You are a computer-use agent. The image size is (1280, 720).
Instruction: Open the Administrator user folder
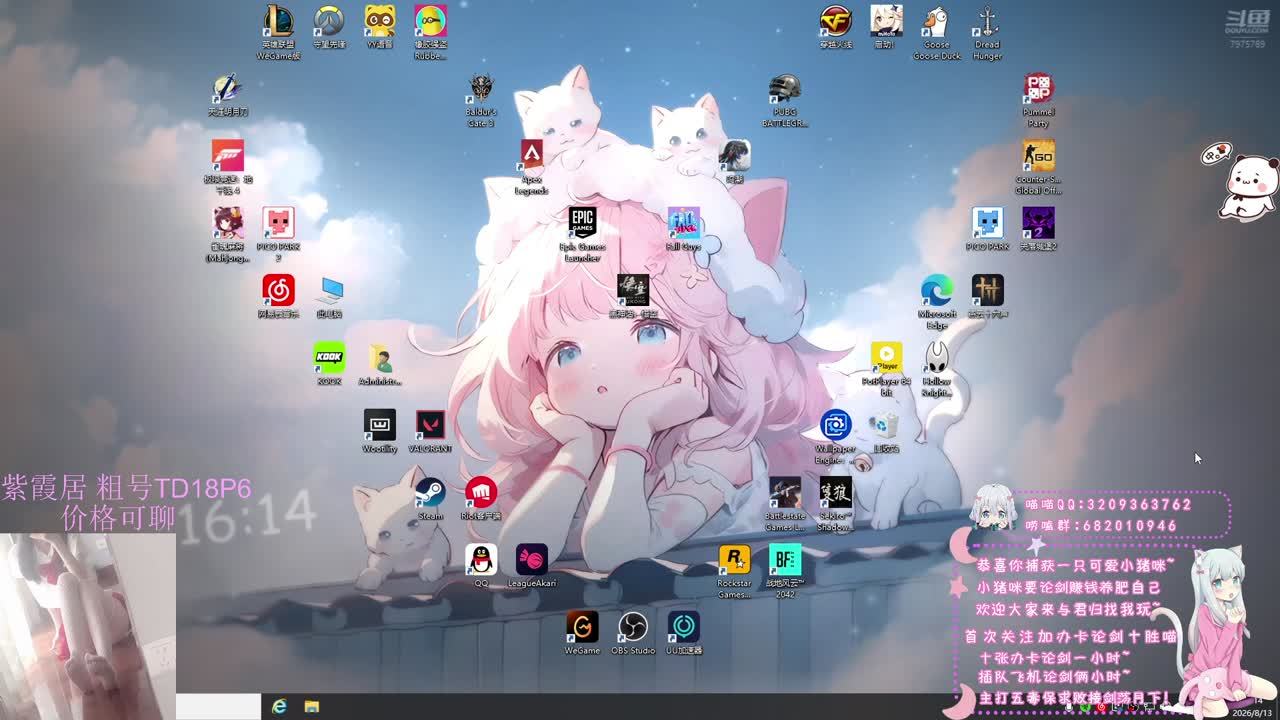click(x=379, y=357)
